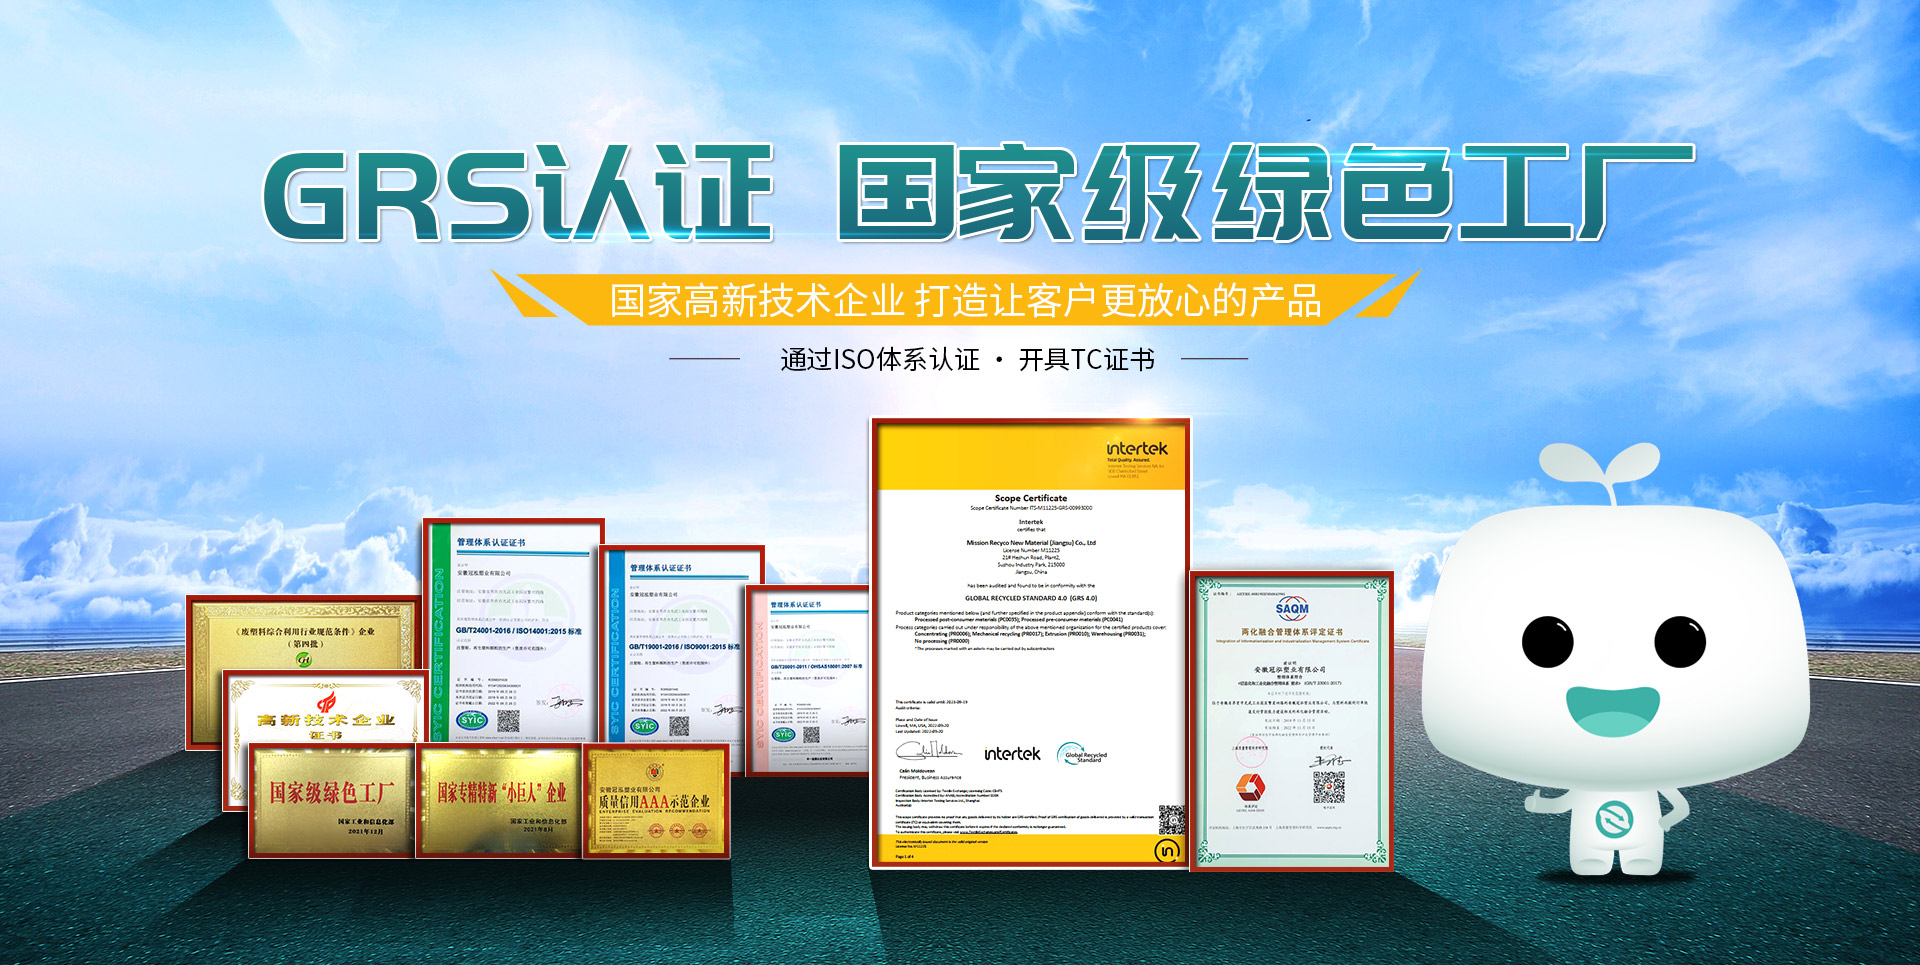Image resolution: width=1920 pixels, height=965 pixels.
Task: Click the round icon at Intertek certificate's bottom corner
Action: 1167,851
